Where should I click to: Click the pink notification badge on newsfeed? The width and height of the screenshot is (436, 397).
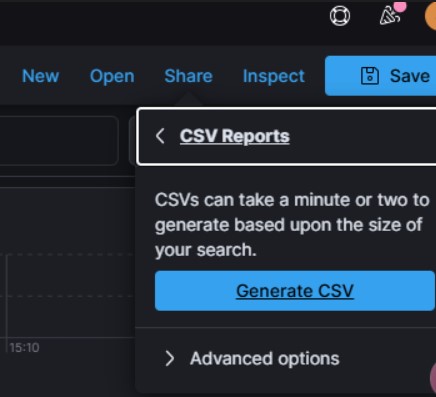pyautogui.click(x=400, y=6)
